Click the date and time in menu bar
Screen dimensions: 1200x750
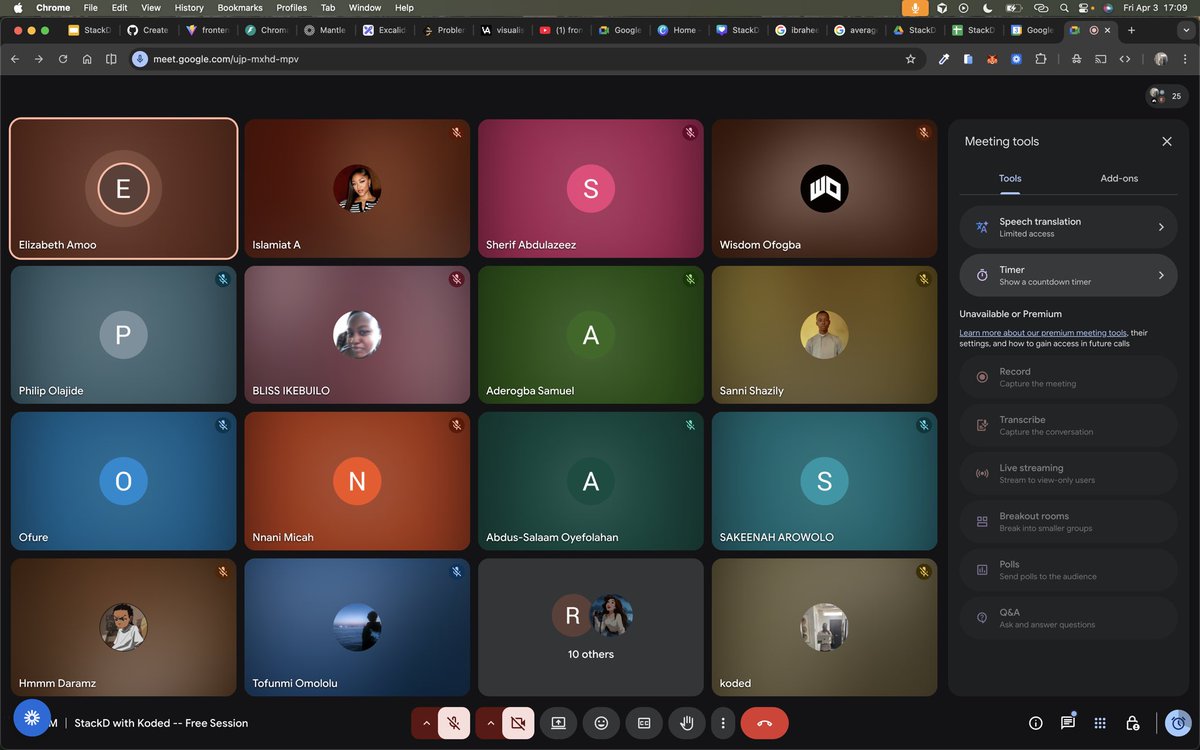tap(1154, 8)
